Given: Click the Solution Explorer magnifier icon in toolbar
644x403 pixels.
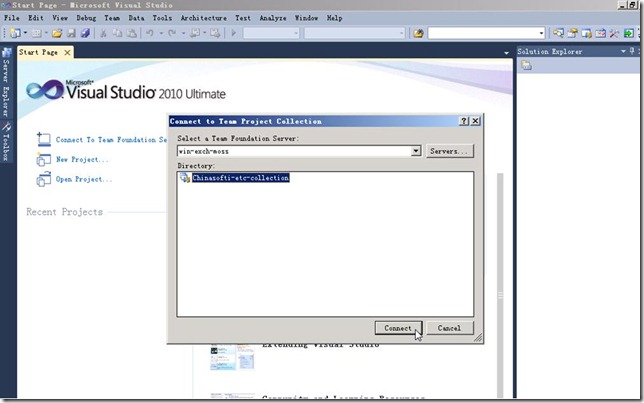Looking at the screenshot, I should point(558,33).
